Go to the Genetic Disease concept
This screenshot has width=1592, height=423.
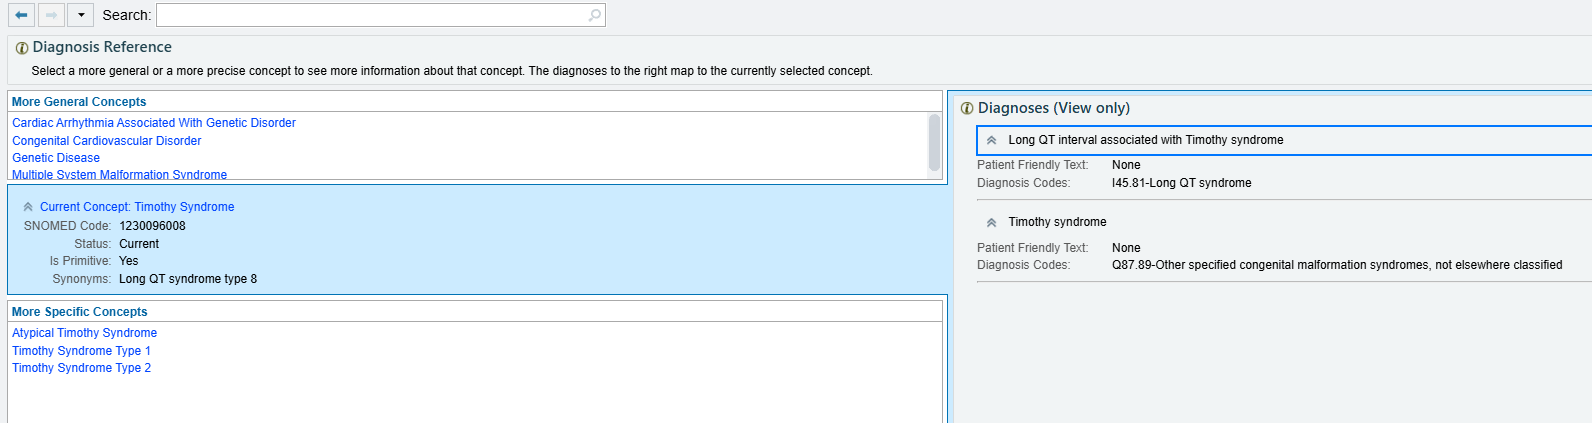(56, 158)
